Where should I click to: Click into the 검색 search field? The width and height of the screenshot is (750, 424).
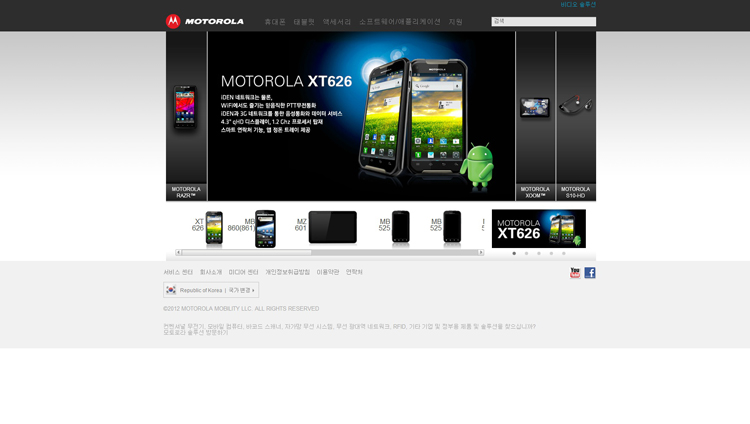(543, 21)
